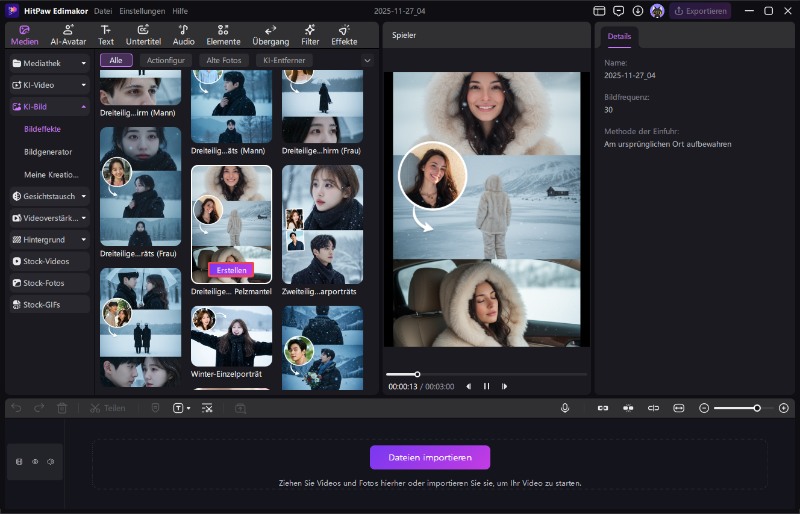Click the Dateien importieren button

point(430,458)
